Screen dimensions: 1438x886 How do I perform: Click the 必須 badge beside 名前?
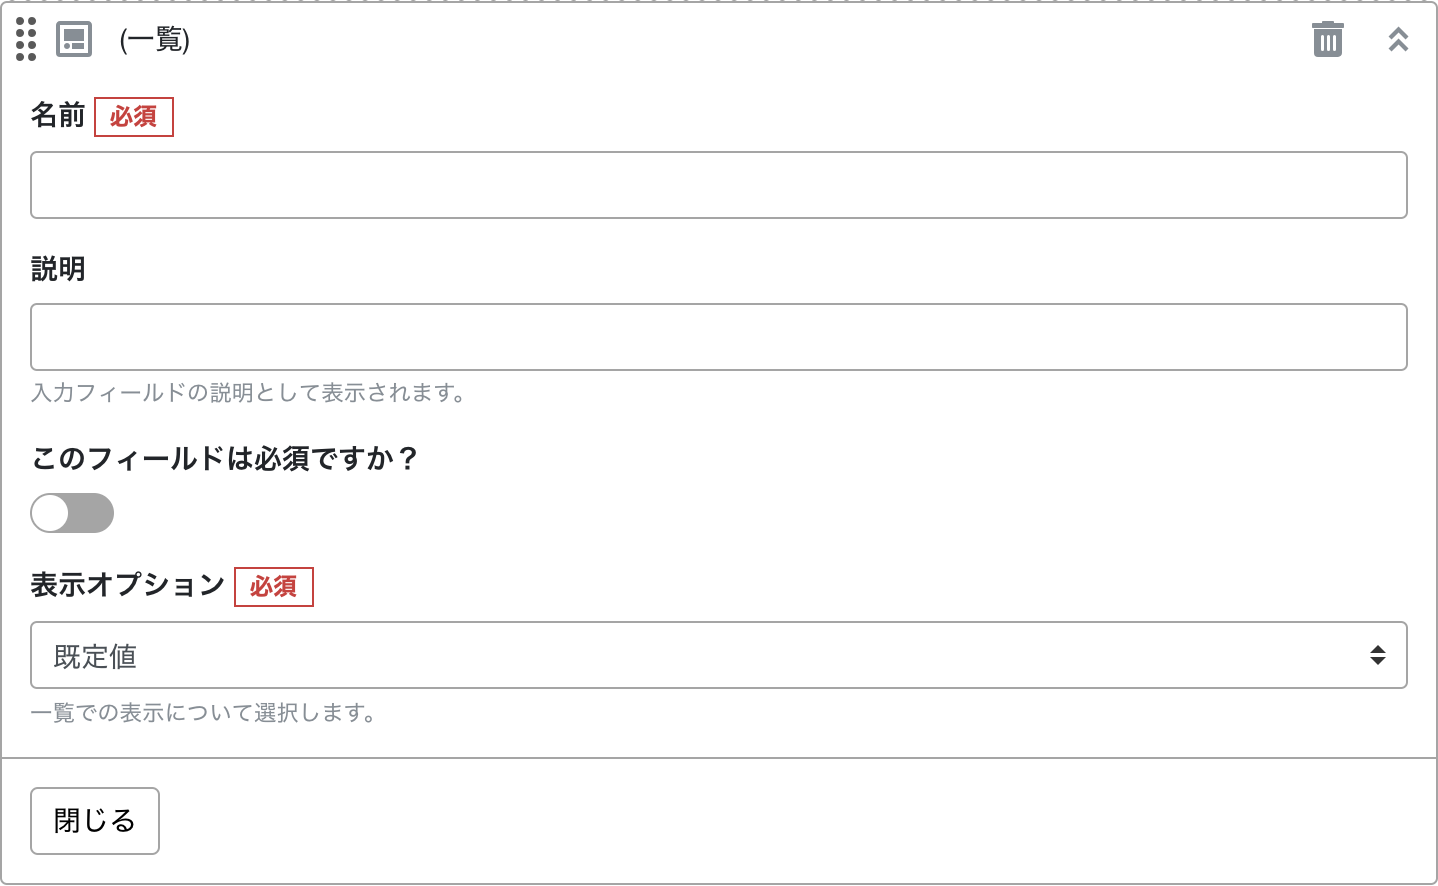tap(134, 117)
